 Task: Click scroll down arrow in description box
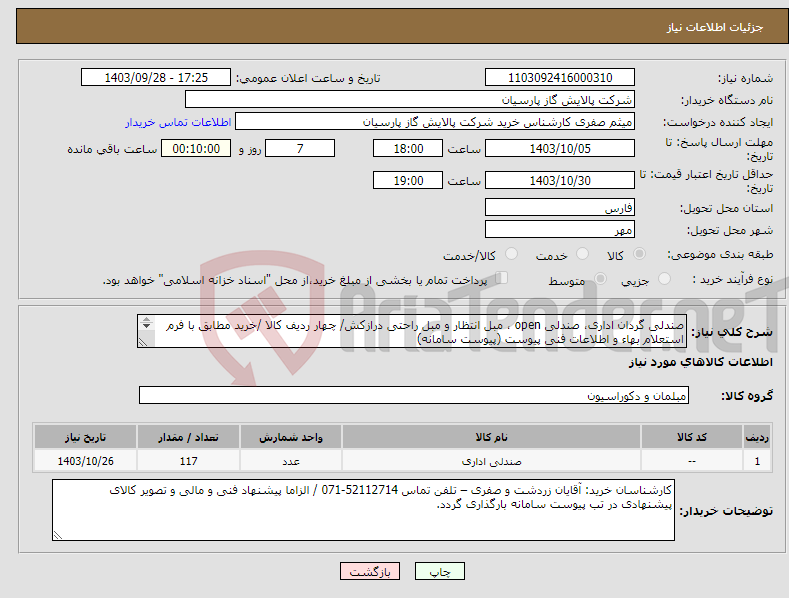tap(146, 326)
